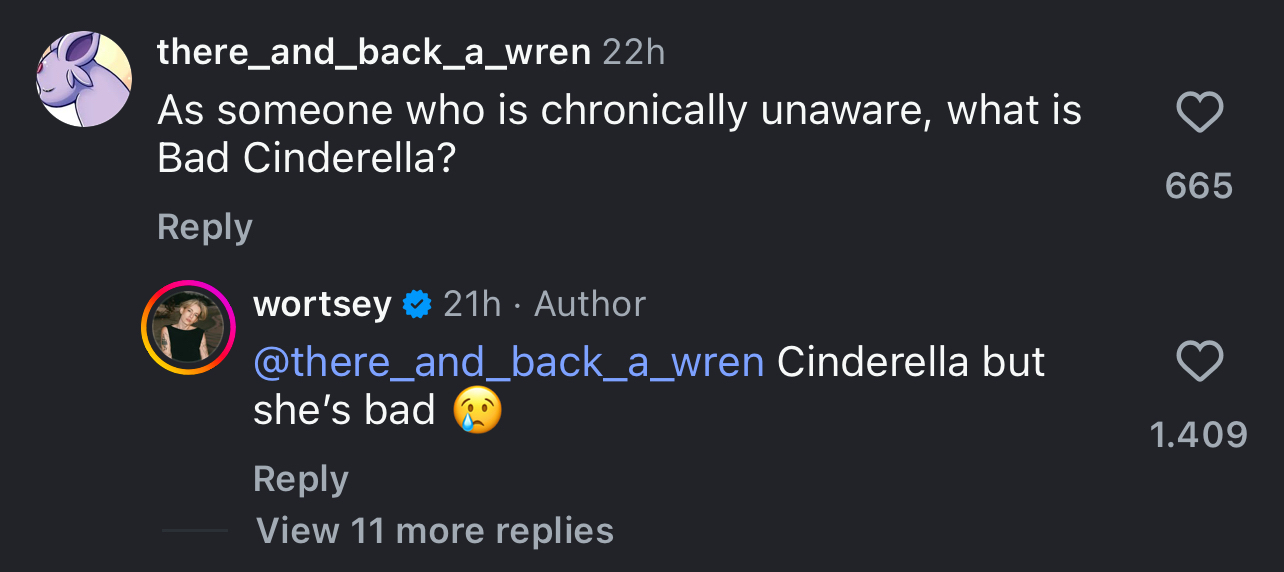Reply to the Bad Cinderella question comment
Screen dimensions: 1284x572
(x=204, y=227)
